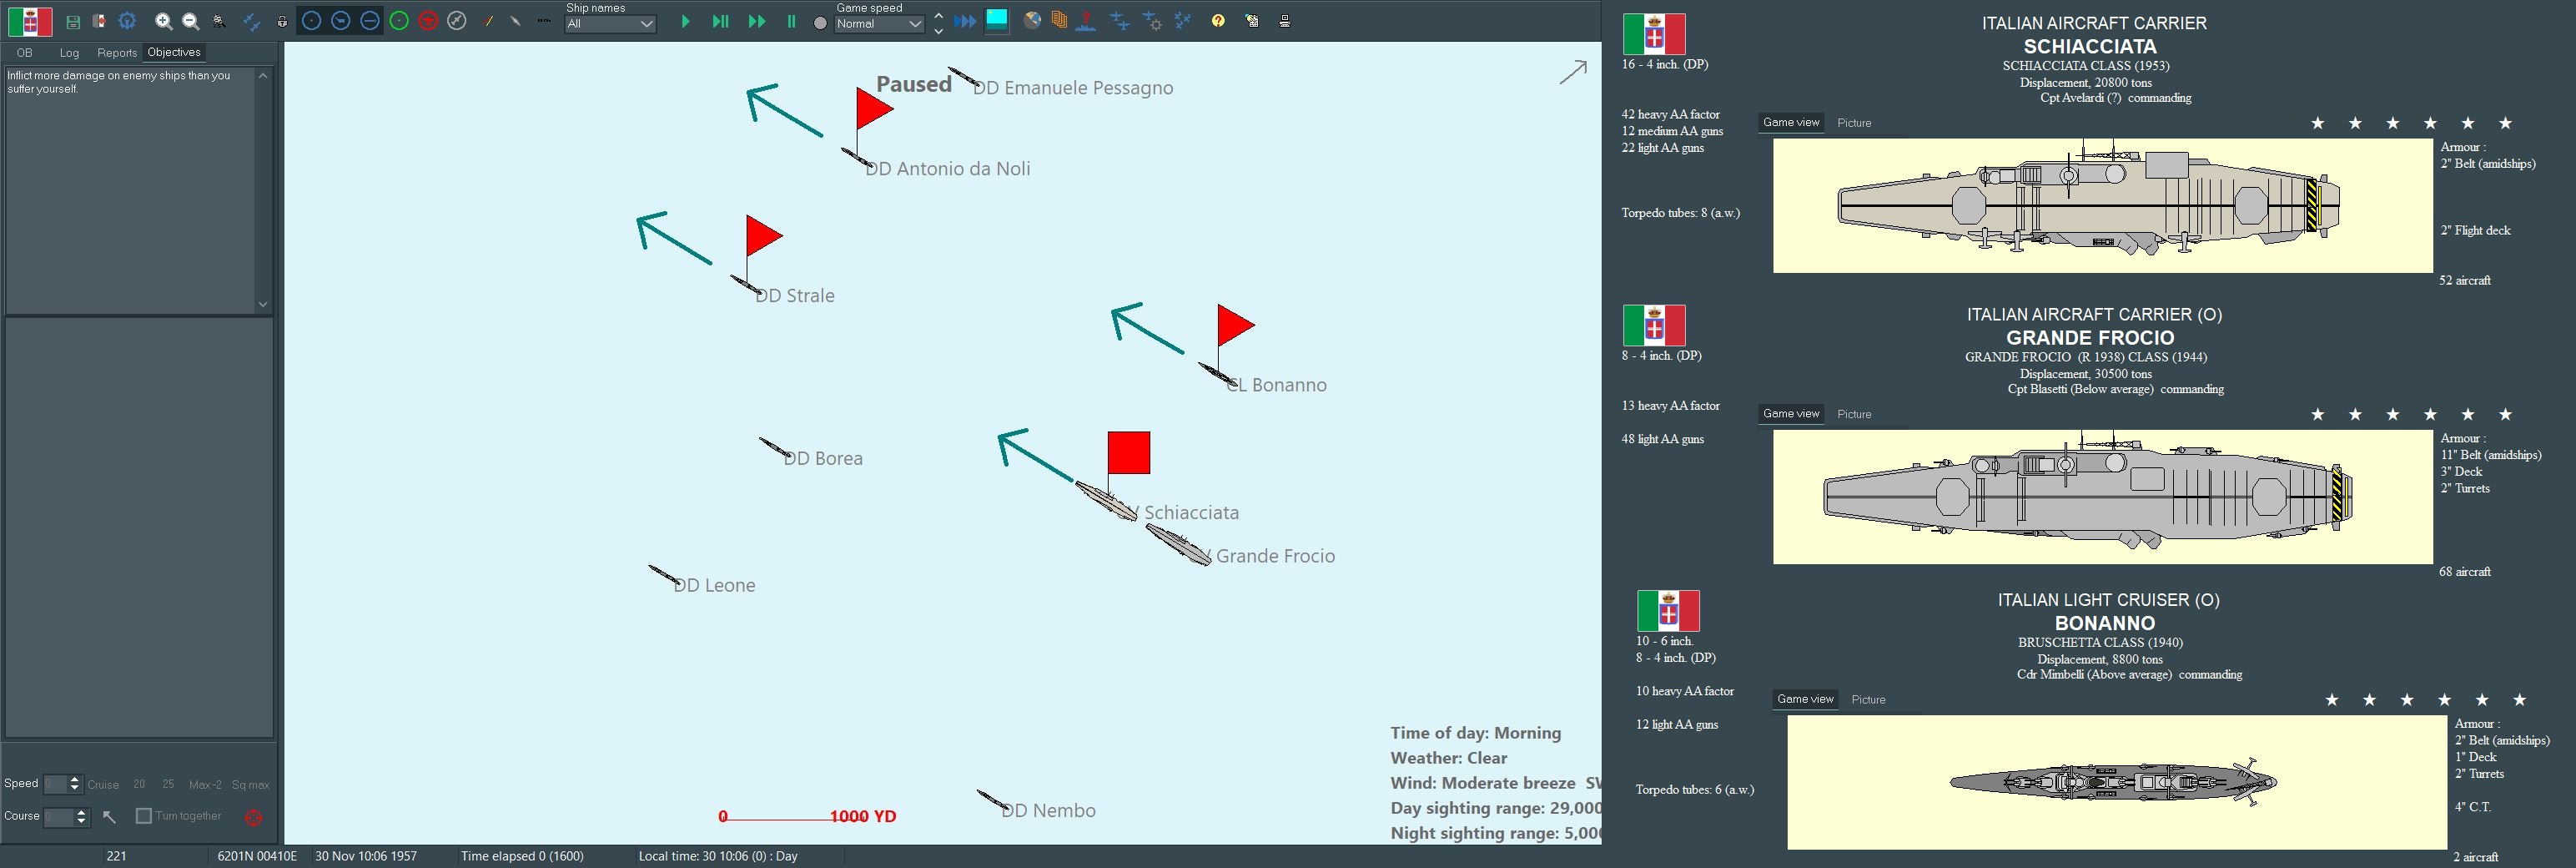Switch to the Log tab
The width and height of the screenshot is (2576, 868).
pos(69,53)
